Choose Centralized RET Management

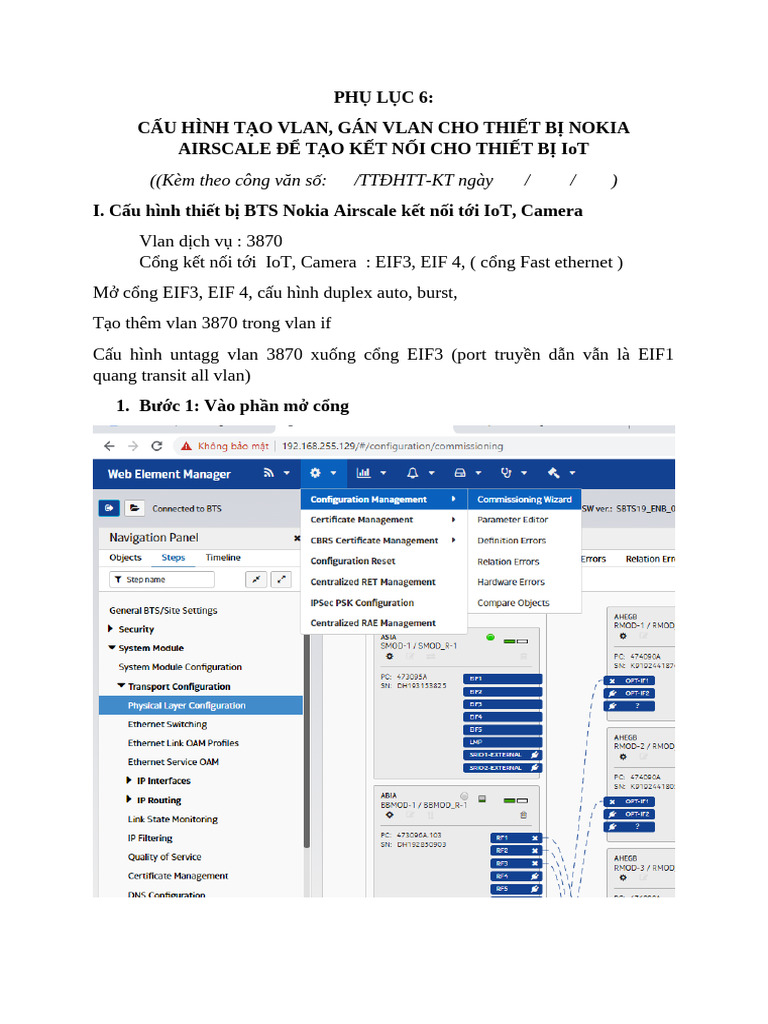pos(384,582)
